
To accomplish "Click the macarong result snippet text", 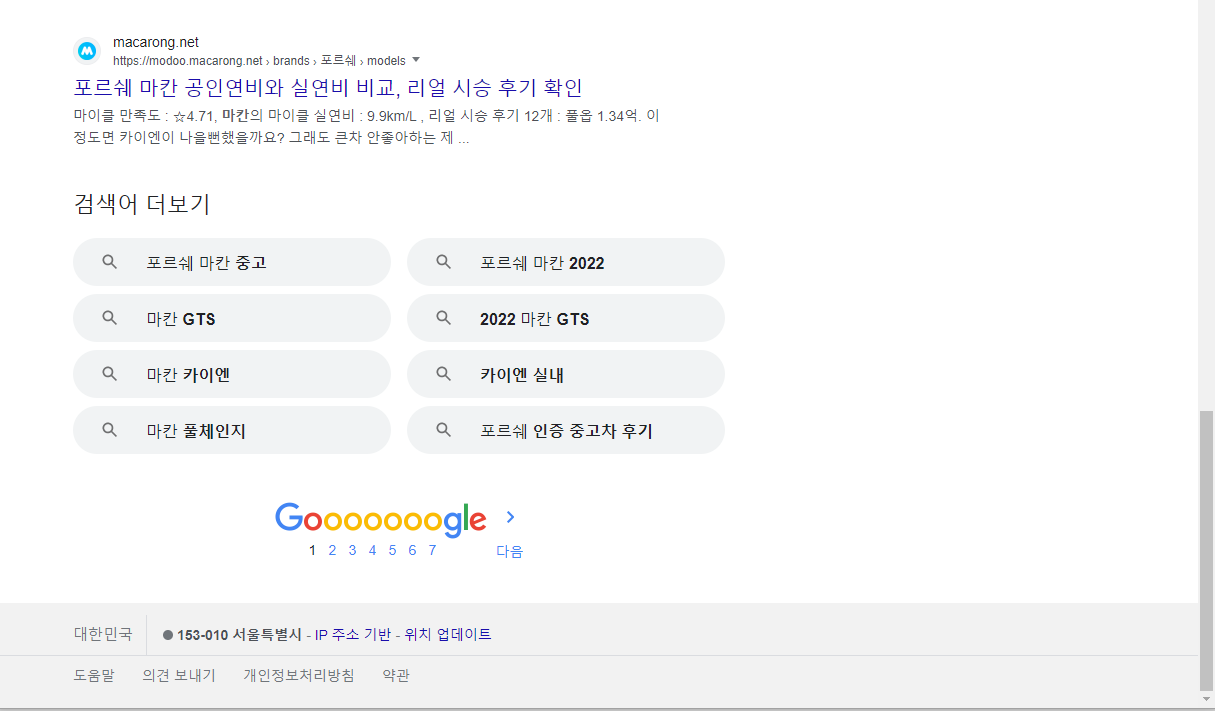I will click(x=367, y=127).
